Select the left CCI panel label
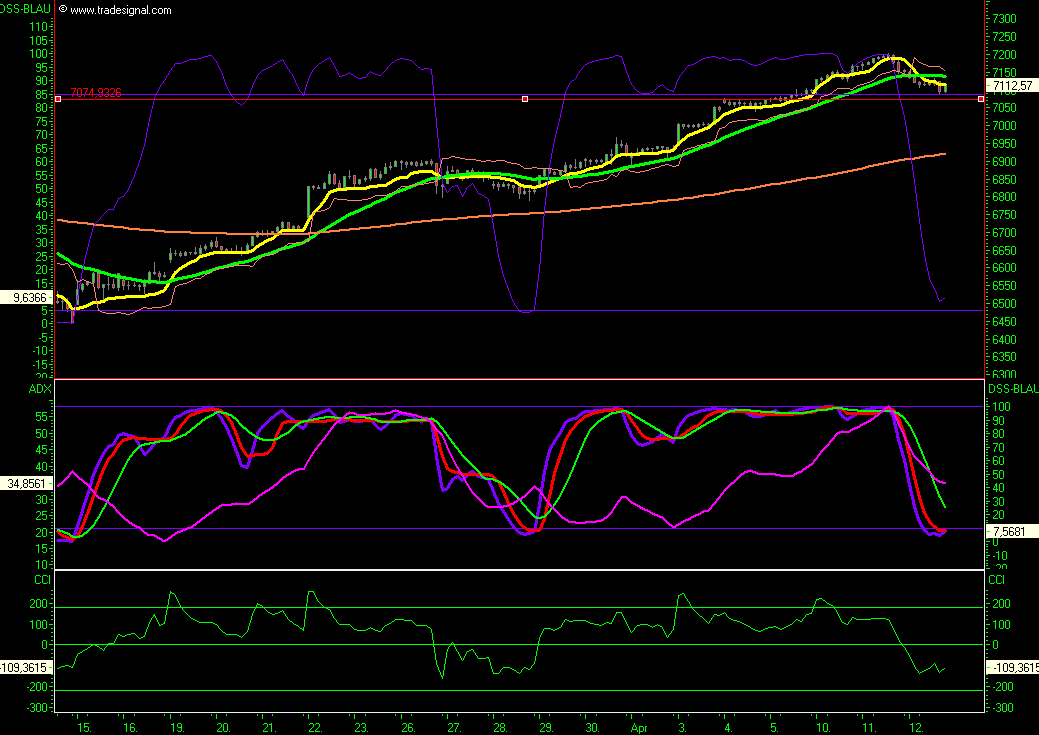This screenshot has width=1039, height=735. (x=12, y=579)
